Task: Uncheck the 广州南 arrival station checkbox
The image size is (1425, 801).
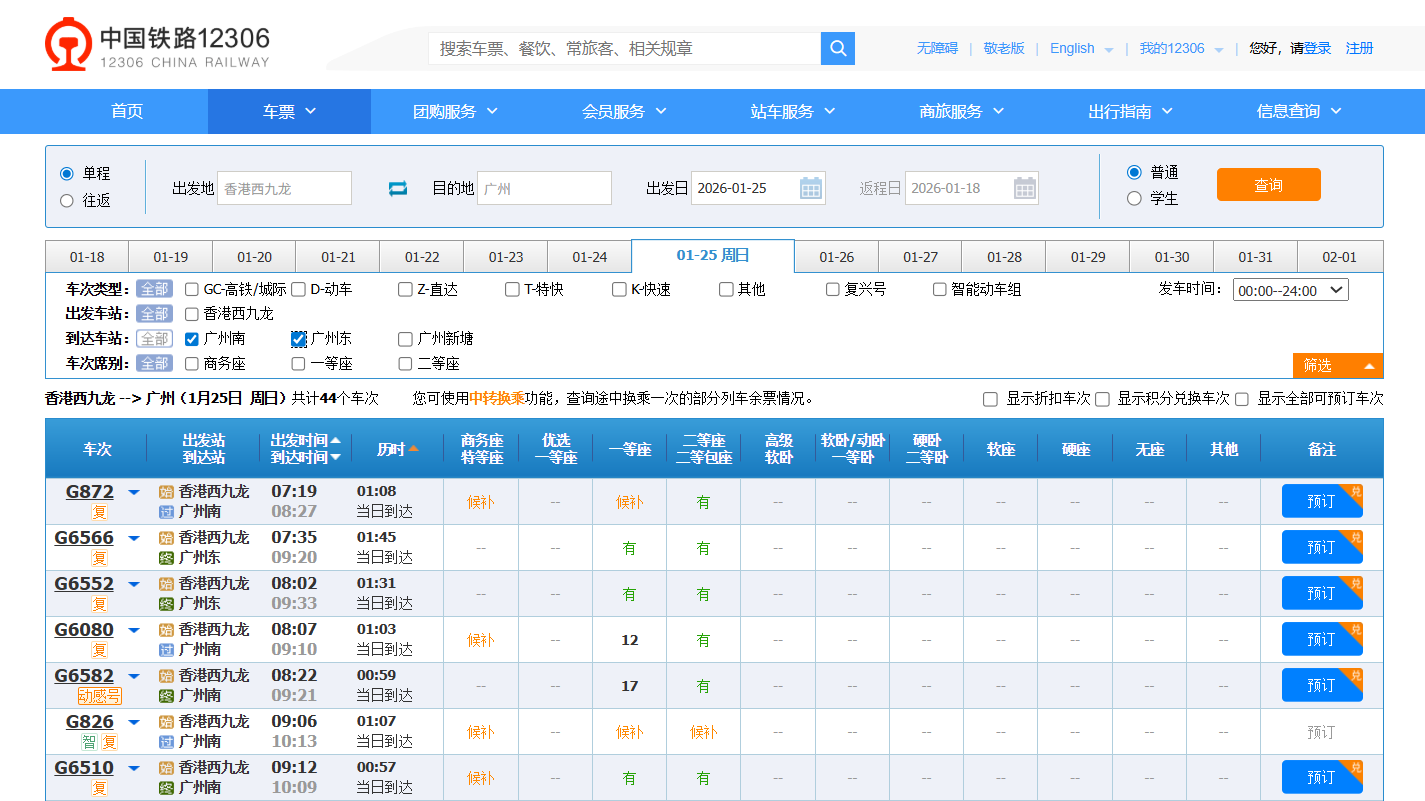Action: (x=192, y=339)
